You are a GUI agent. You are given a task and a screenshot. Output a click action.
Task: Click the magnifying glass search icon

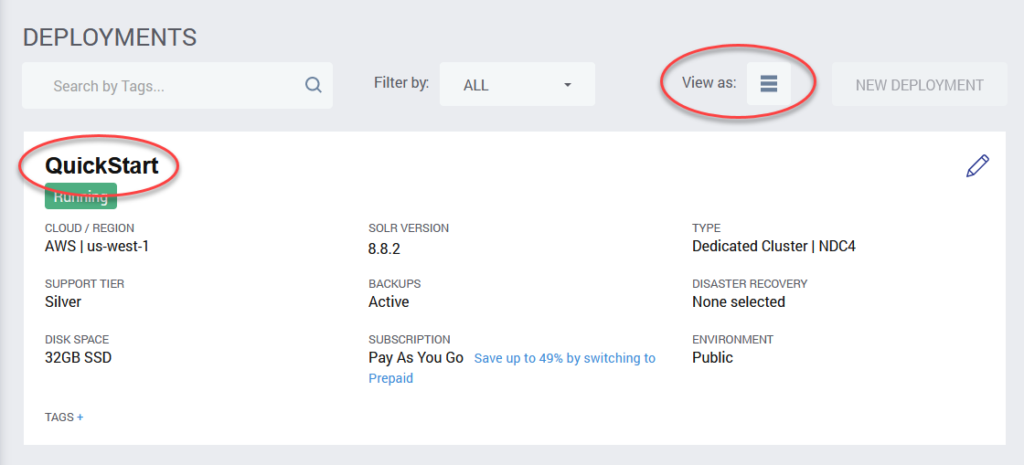pos(313,85)
